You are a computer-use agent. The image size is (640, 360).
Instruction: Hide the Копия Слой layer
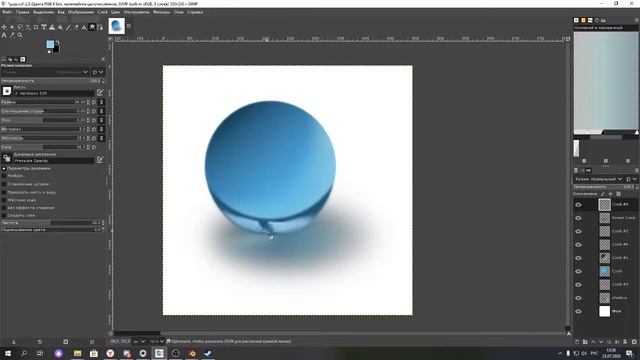click(x=578, y=218)
